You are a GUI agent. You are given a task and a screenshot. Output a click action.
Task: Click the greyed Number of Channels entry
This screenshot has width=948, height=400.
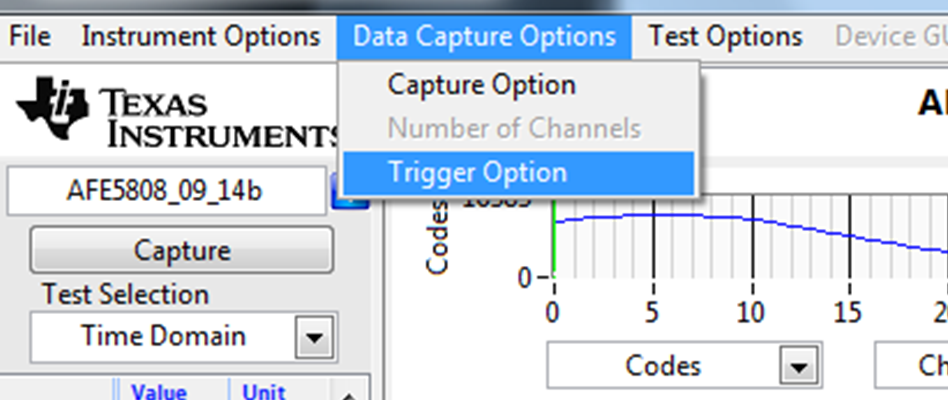(513, 129)
